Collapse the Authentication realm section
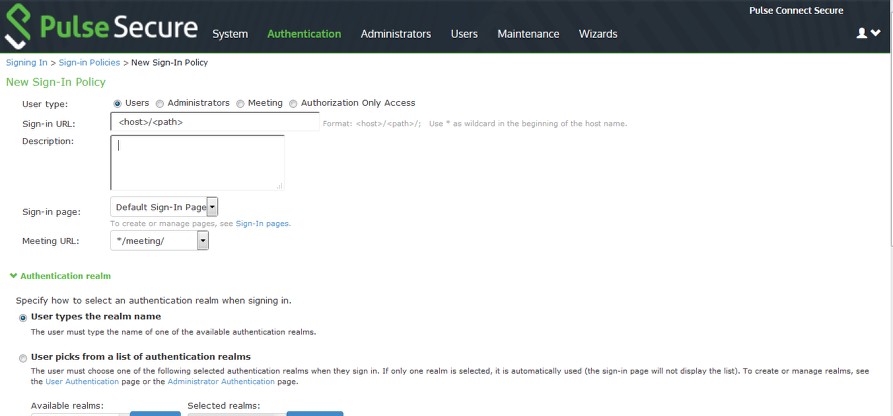 click(x=60, y=275)
